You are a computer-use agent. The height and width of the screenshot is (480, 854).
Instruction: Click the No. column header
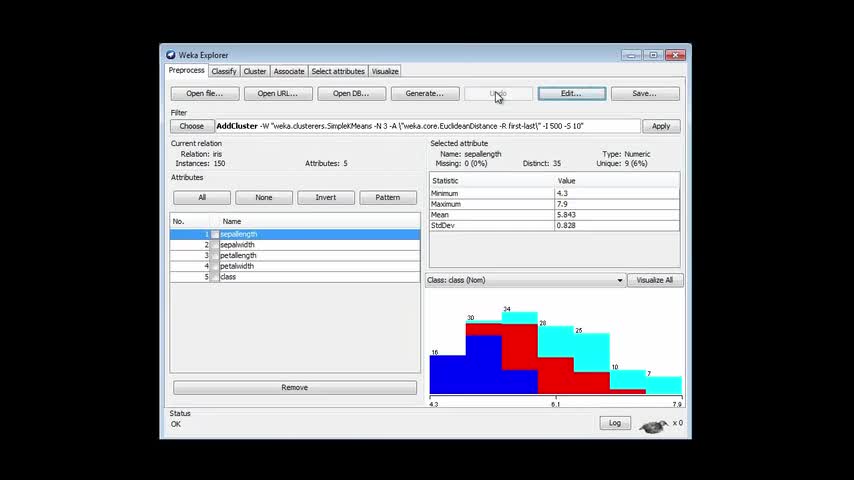coord(190,221)
